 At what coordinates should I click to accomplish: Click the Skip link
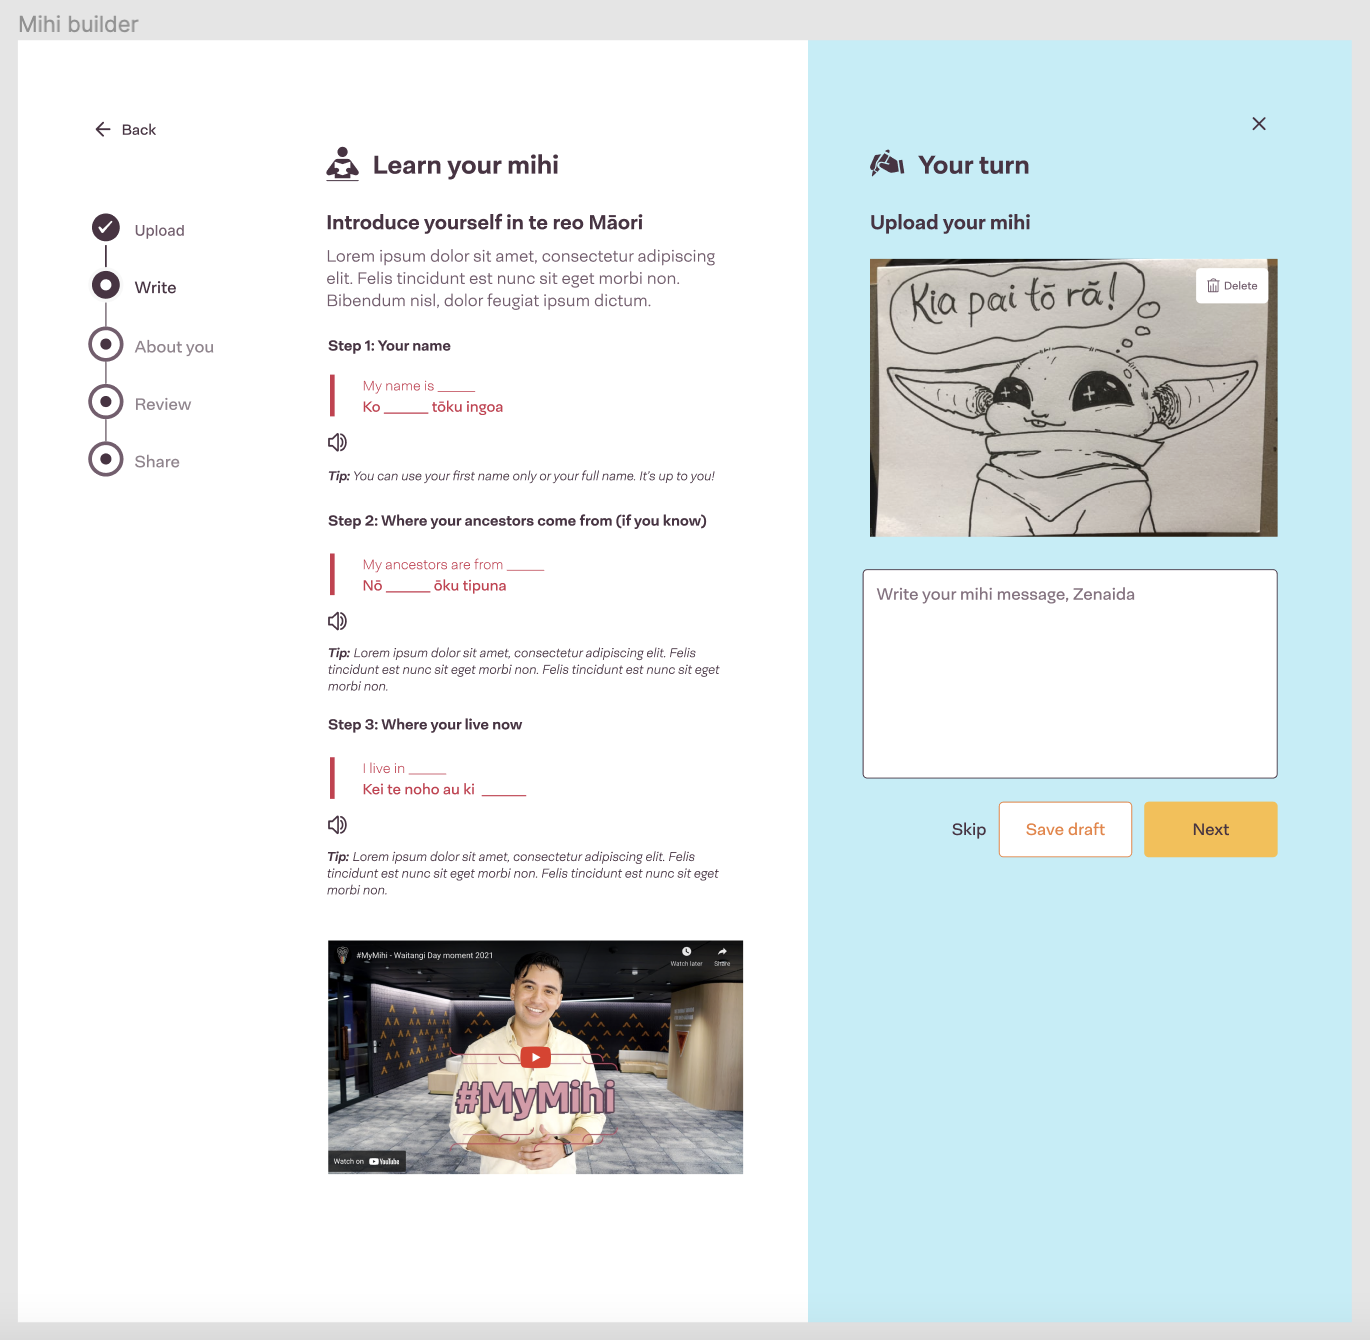tap(968, 829)
